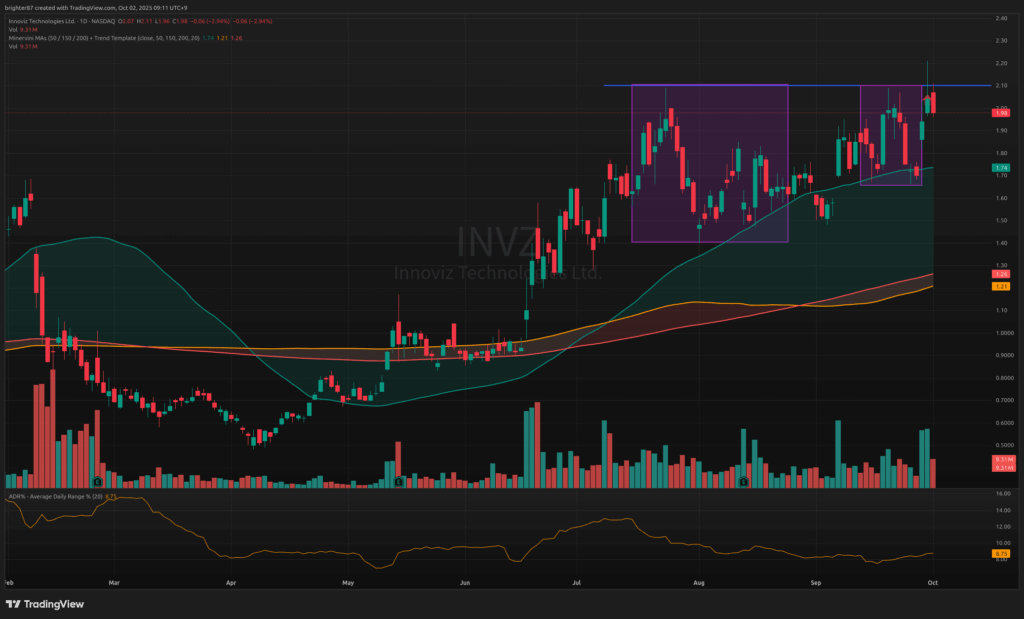Click the red 9.31M volume label on the axis

(1001, 467)
